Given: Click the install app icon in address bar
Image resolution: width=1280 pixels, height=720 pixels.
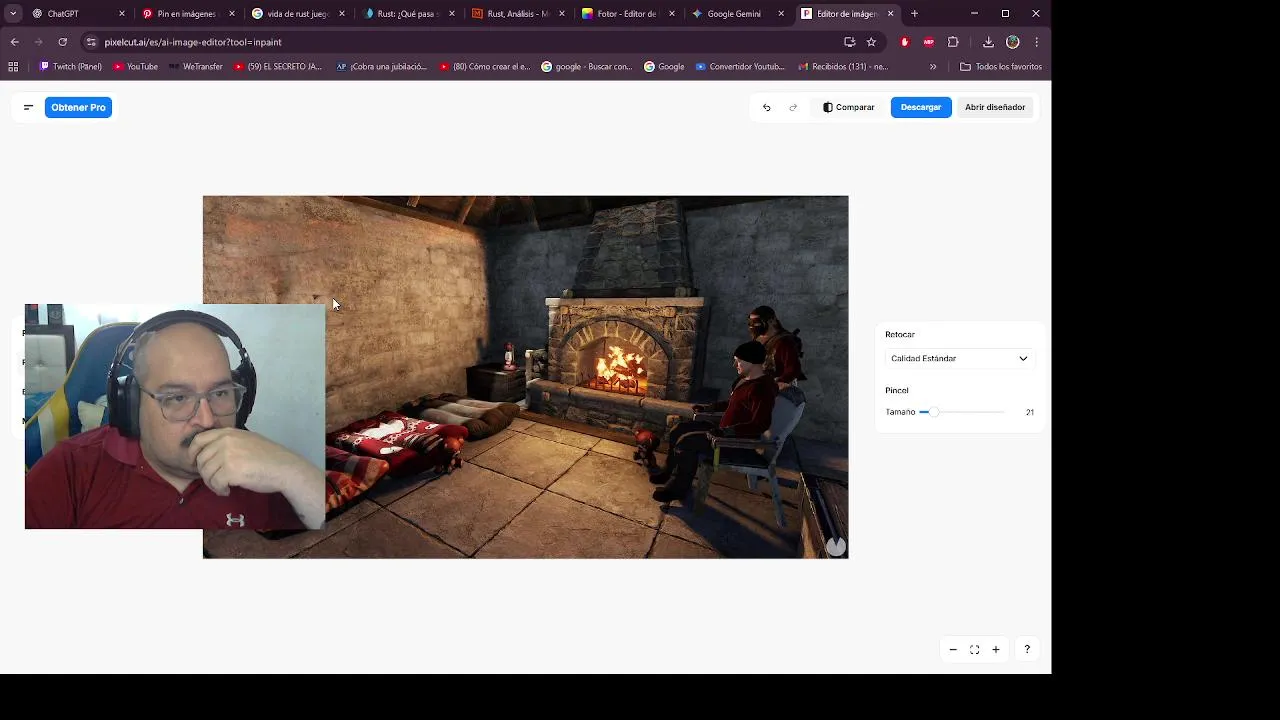Looking at the screenshot, I should tap(849, 42).
